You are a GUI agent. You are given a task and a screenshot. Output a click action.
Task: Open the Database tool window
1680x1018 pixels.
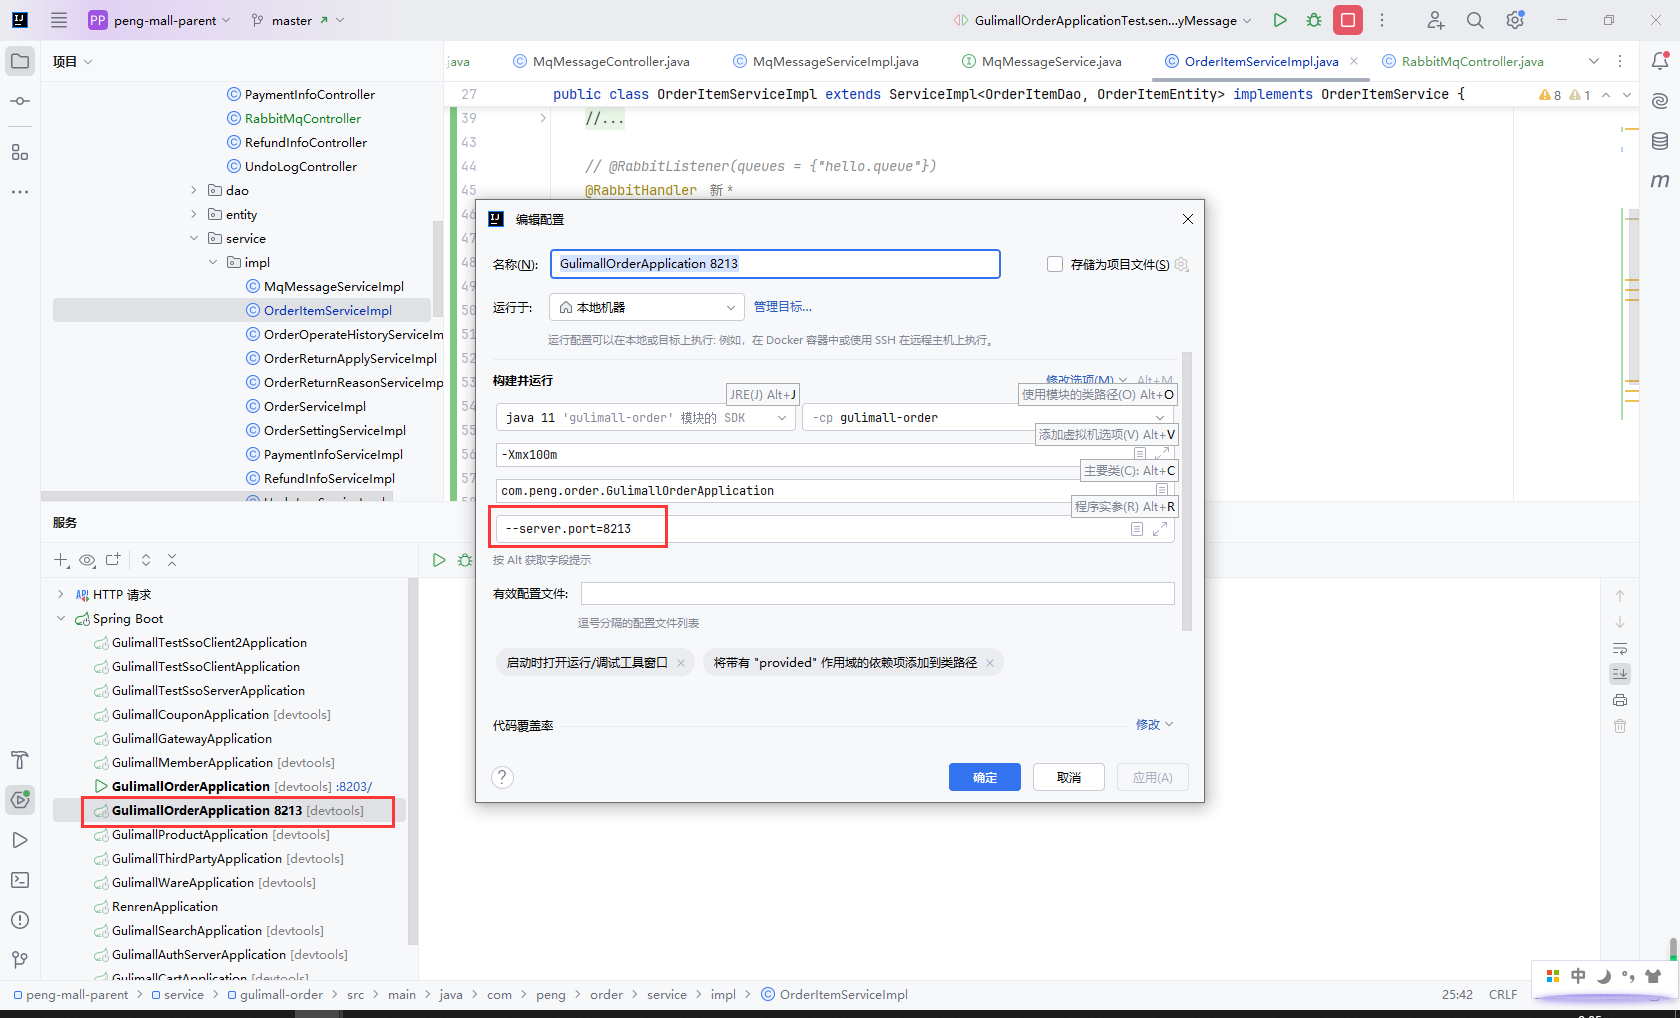tap(1660, 141)
